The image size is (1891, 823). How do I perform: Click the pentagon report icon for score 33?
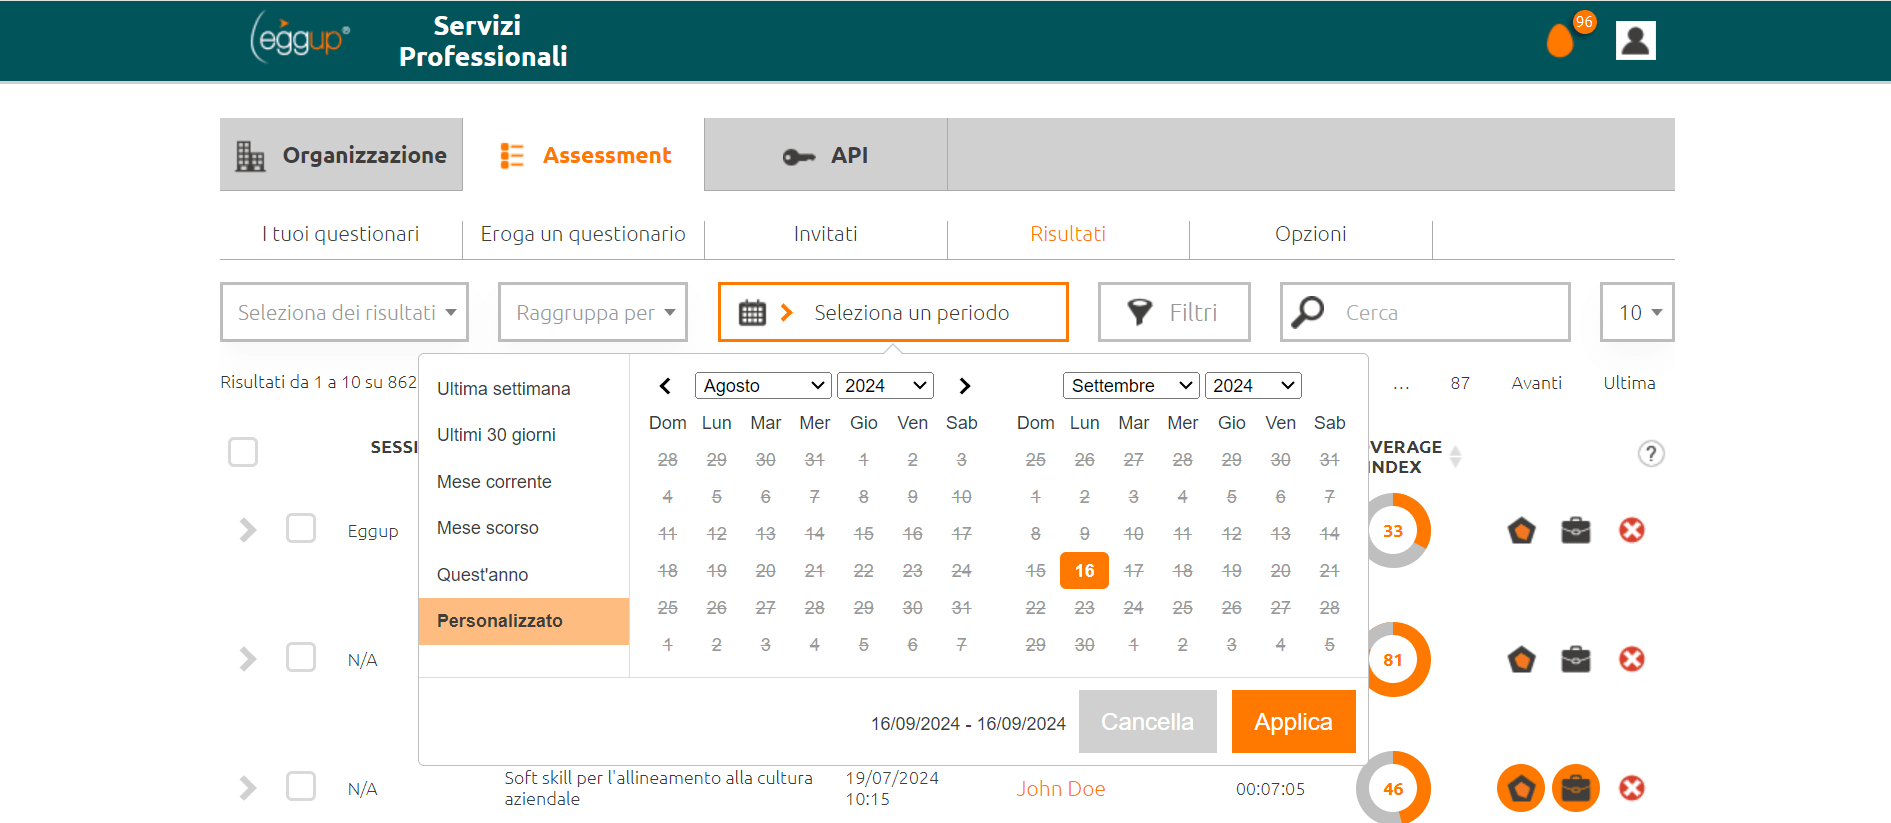click(x=1521, y=530)
